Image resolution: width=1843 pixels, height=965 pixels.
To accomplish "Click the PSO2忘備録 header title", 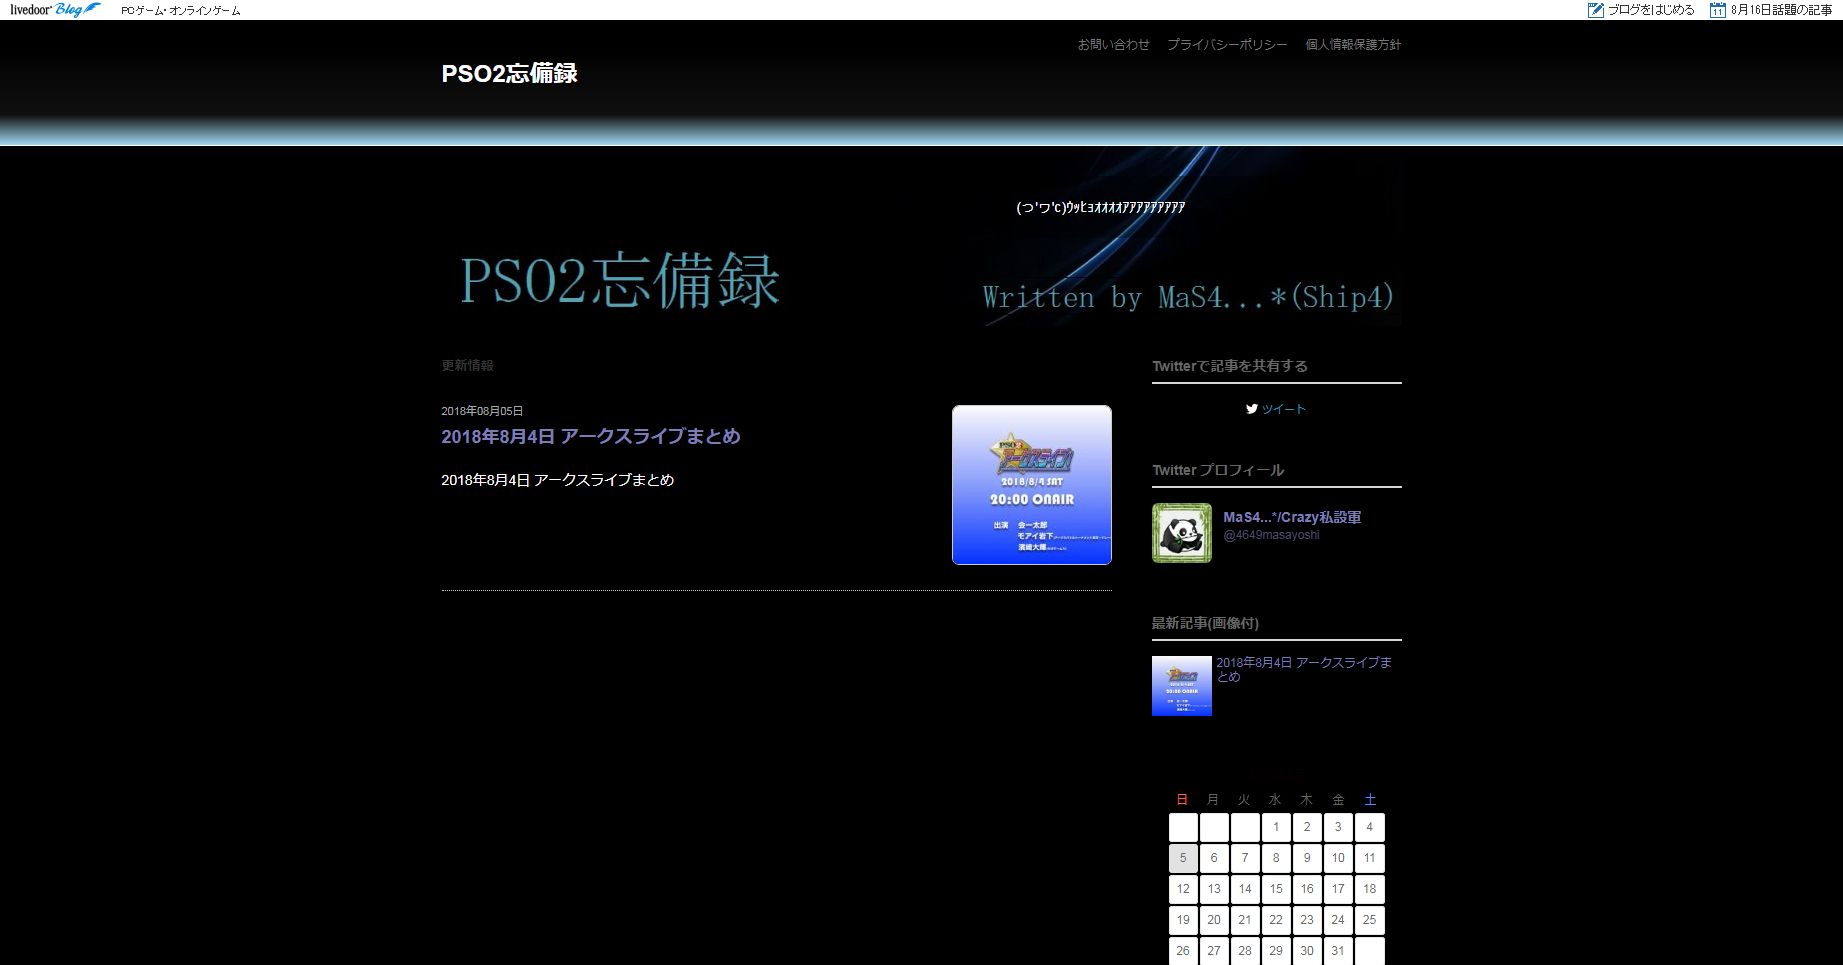I will pyautogui.click(x=510, y=73).
